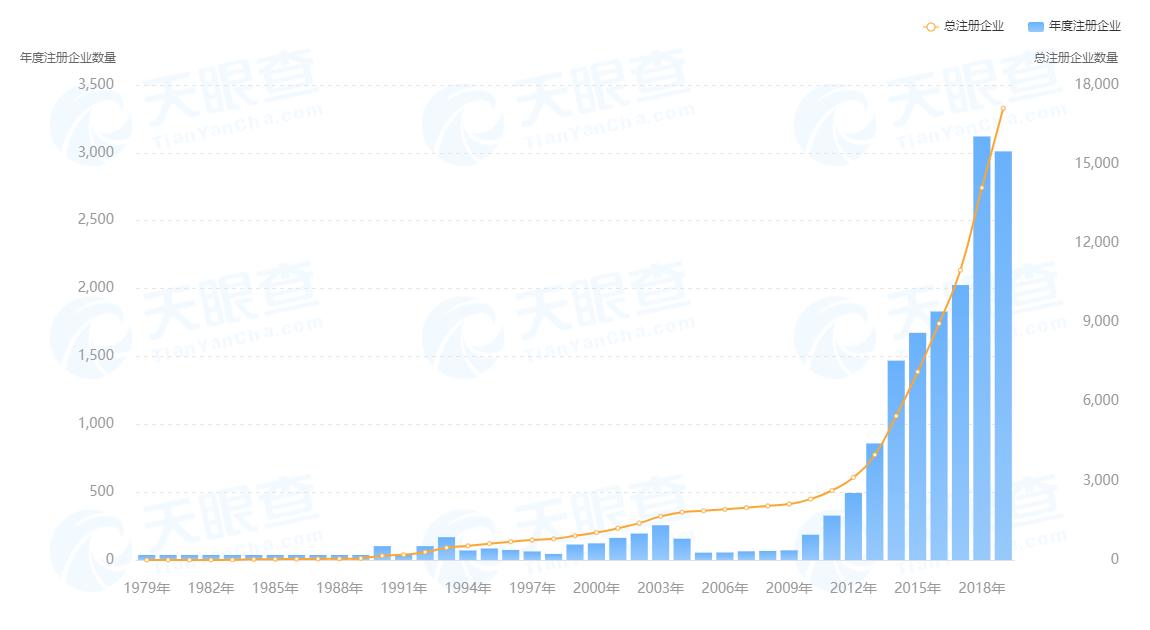Click the 12,000 right axis value
This screenshot has width=1150, height=630.
(1096, 242)
